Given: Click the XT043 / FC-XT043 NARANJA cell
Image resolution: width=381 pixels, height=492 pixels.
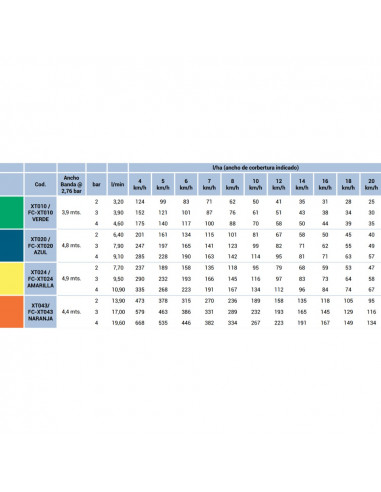Looking at the screenshot, I should (40, 312).
